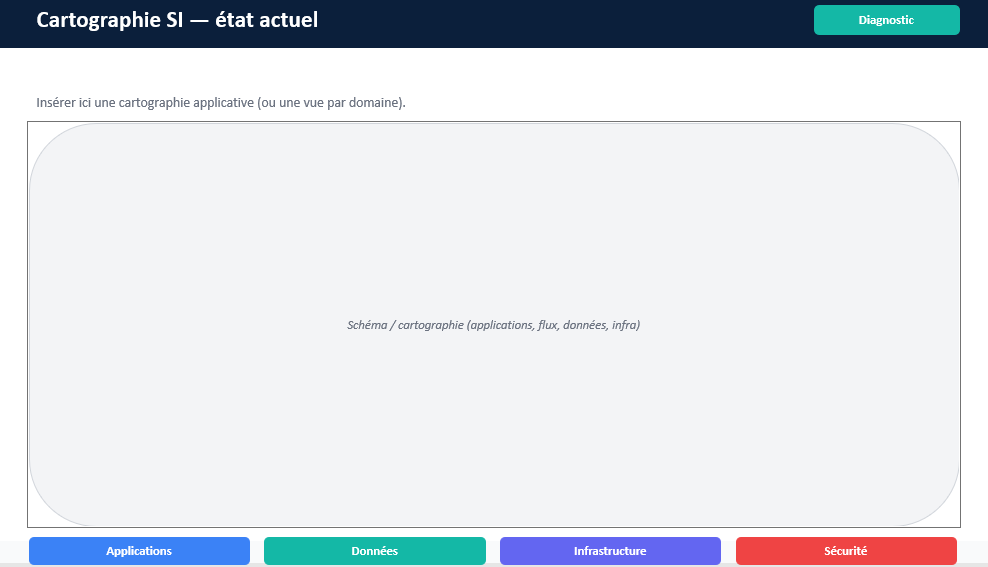This screenshot has height=567, width=988.
Task: Select the red Sécurité button
Action: pos(846,551)
